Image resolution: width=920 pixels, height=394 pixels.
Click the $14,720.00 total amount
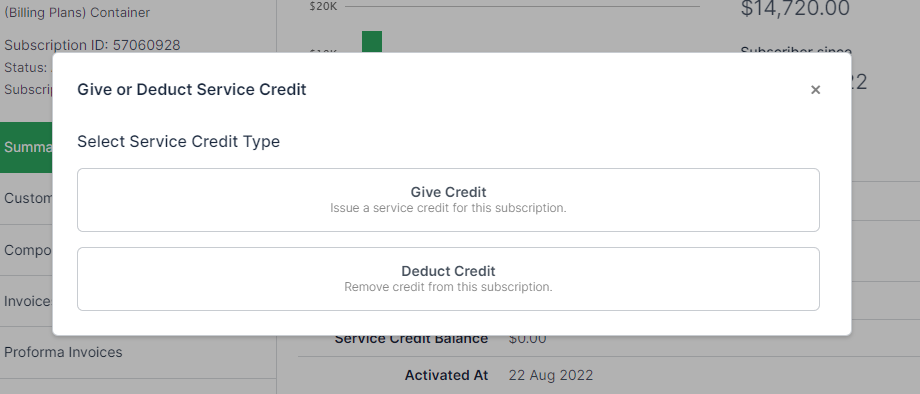pyautogui.click(x=795, y=9)
